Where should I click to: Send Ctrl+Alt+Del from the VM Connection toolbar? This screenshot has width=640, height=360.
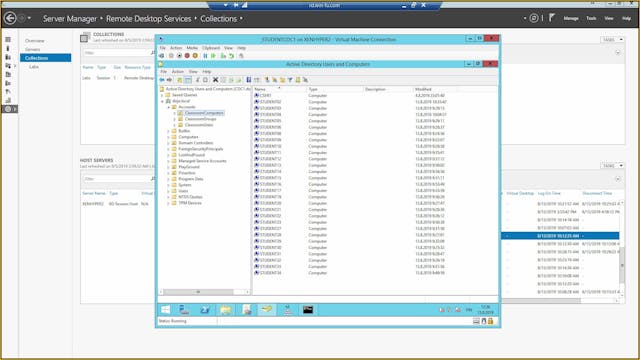162,56
